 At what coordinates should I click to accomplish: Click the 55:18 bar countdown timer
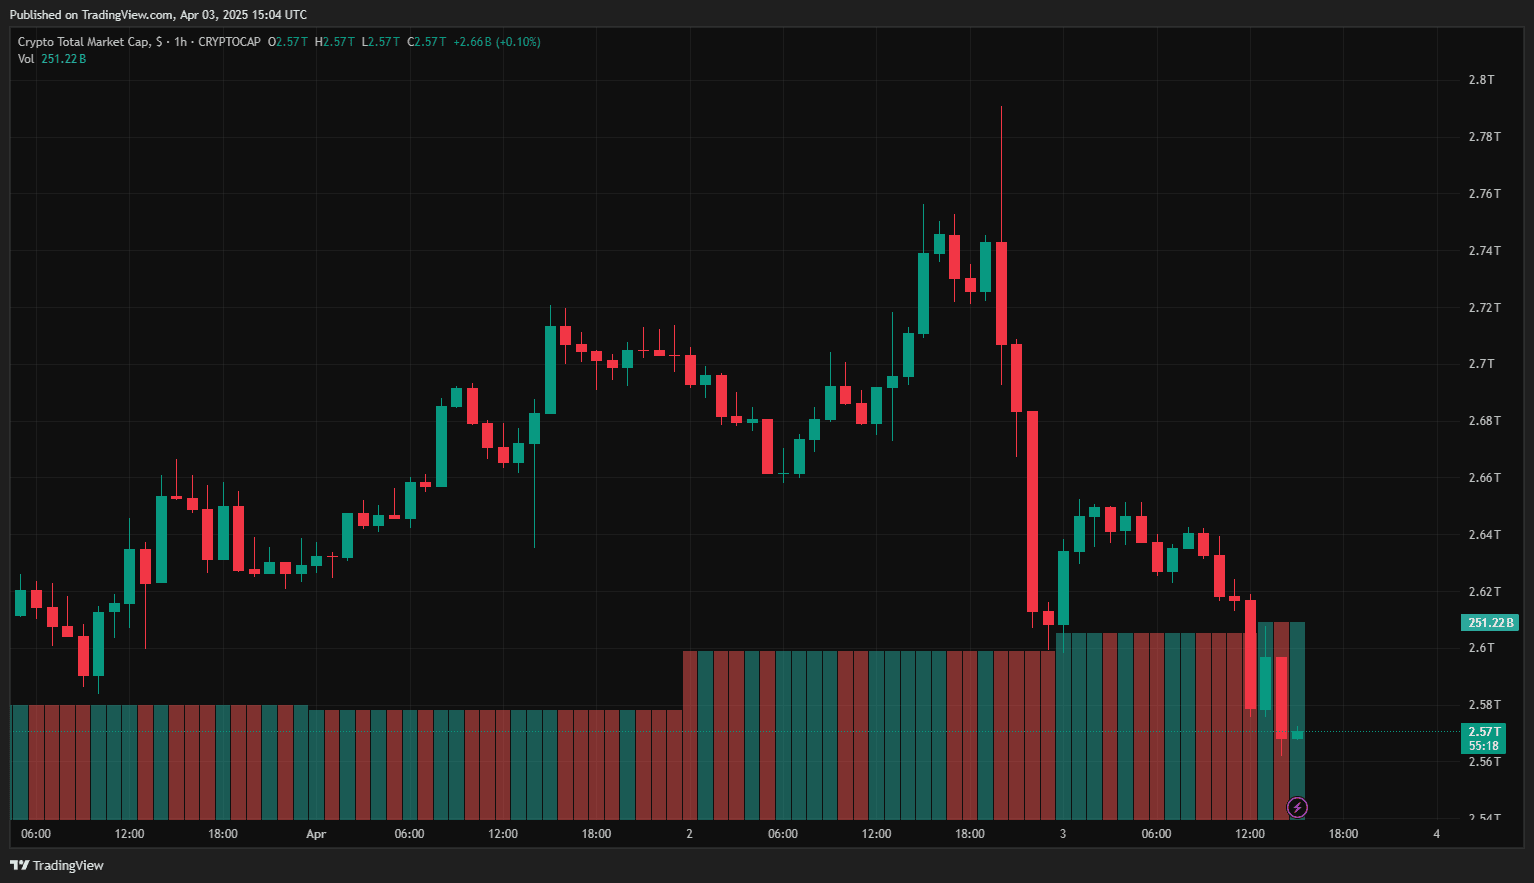(1483, 746)
